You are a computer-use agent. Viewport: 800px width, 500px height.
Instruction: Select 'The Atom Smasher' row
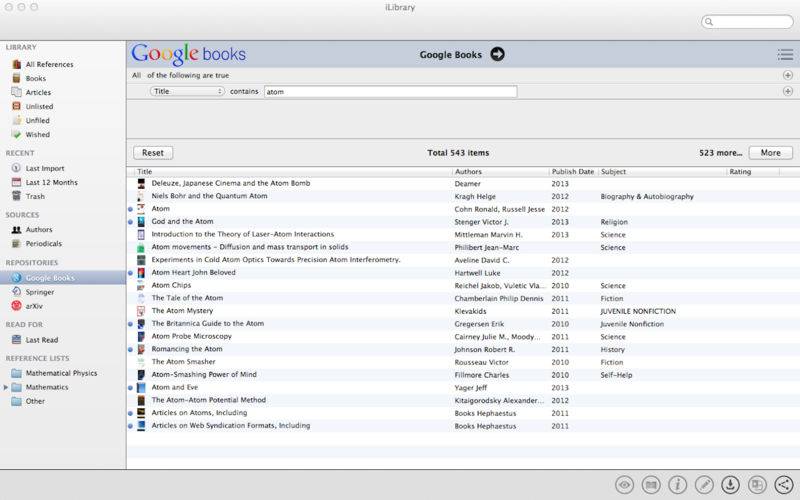463,362
